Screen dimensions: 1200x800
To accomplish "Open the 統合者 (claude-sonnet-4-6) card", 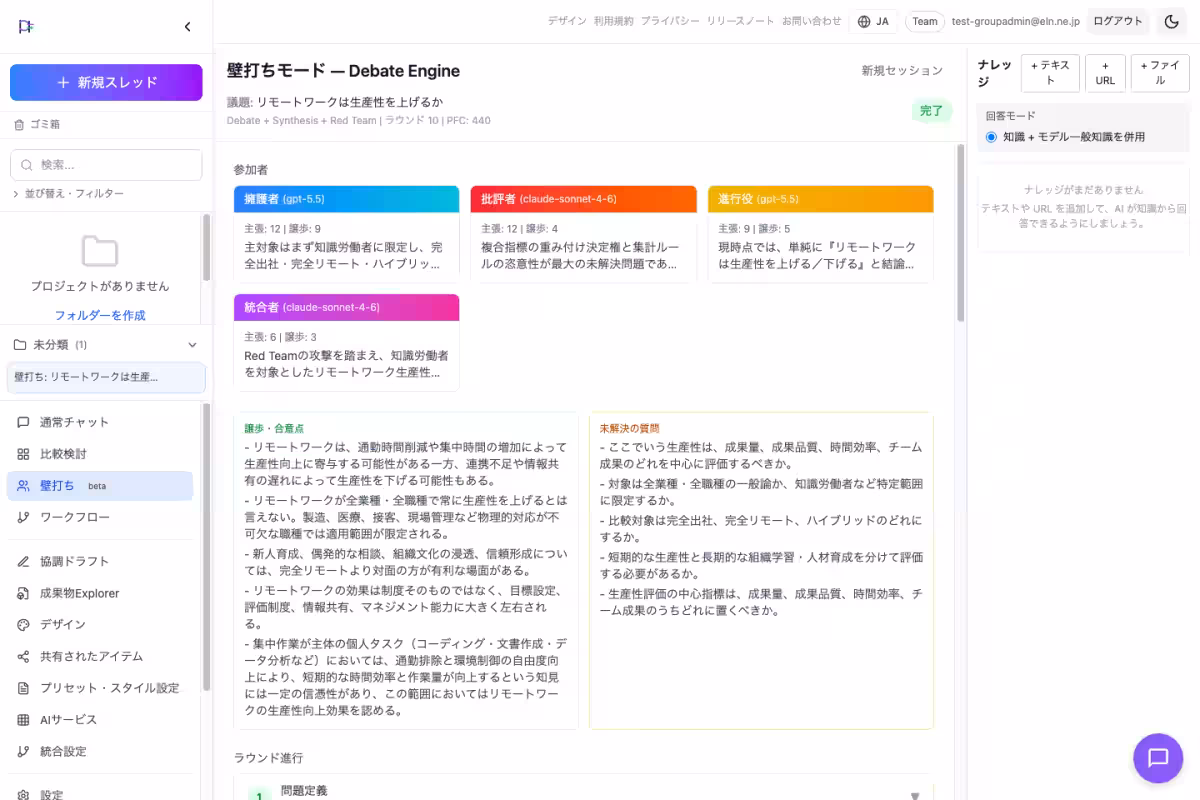I will click(347, 342).
